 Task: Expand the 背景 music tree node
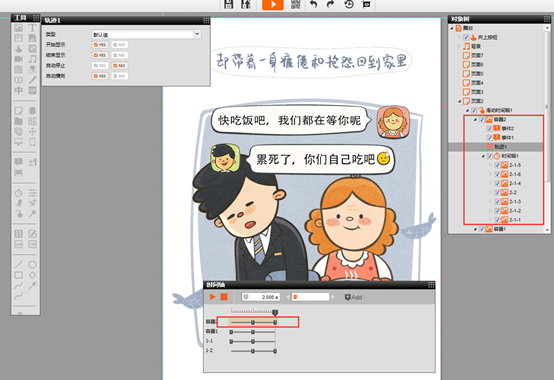(459, 46)
